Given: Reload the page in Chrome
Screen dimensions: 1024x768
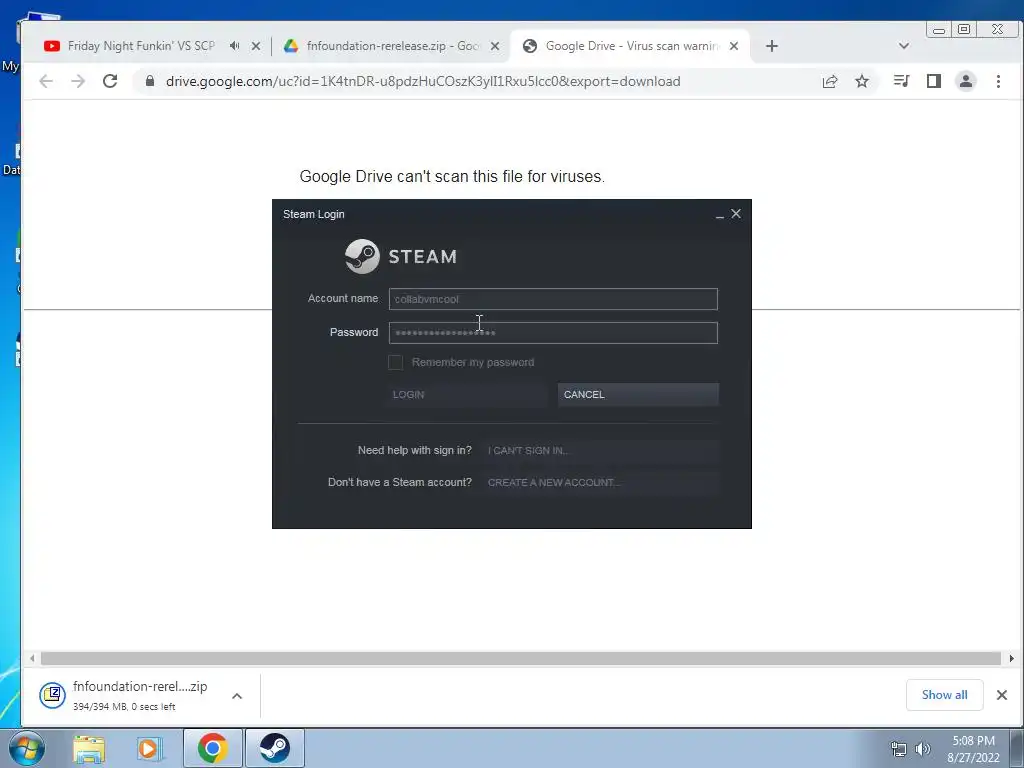Looking at the screenshot, I should click(x=110, y=81).
